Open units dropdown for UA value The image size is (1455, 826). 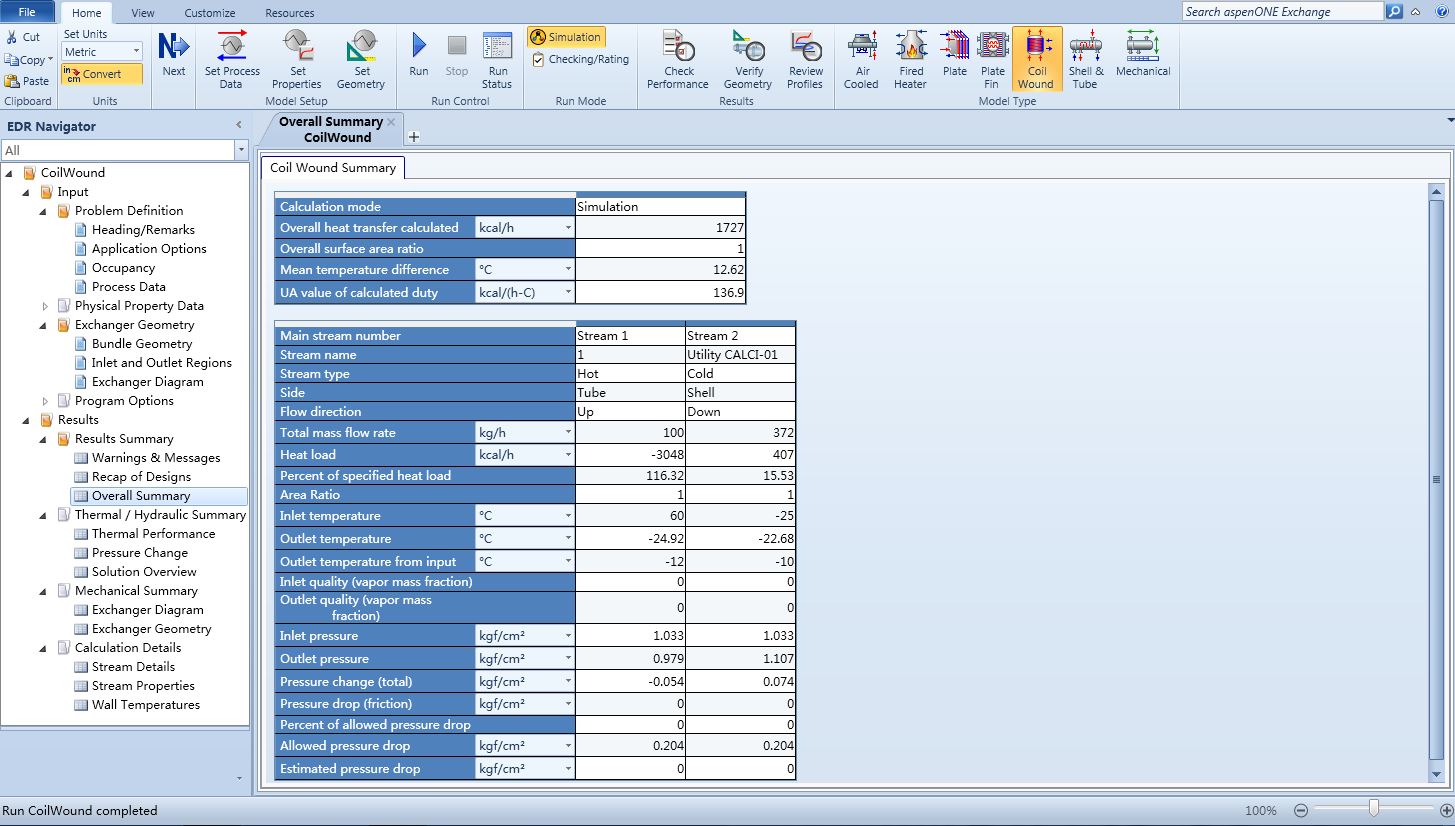tap(568, 293)
